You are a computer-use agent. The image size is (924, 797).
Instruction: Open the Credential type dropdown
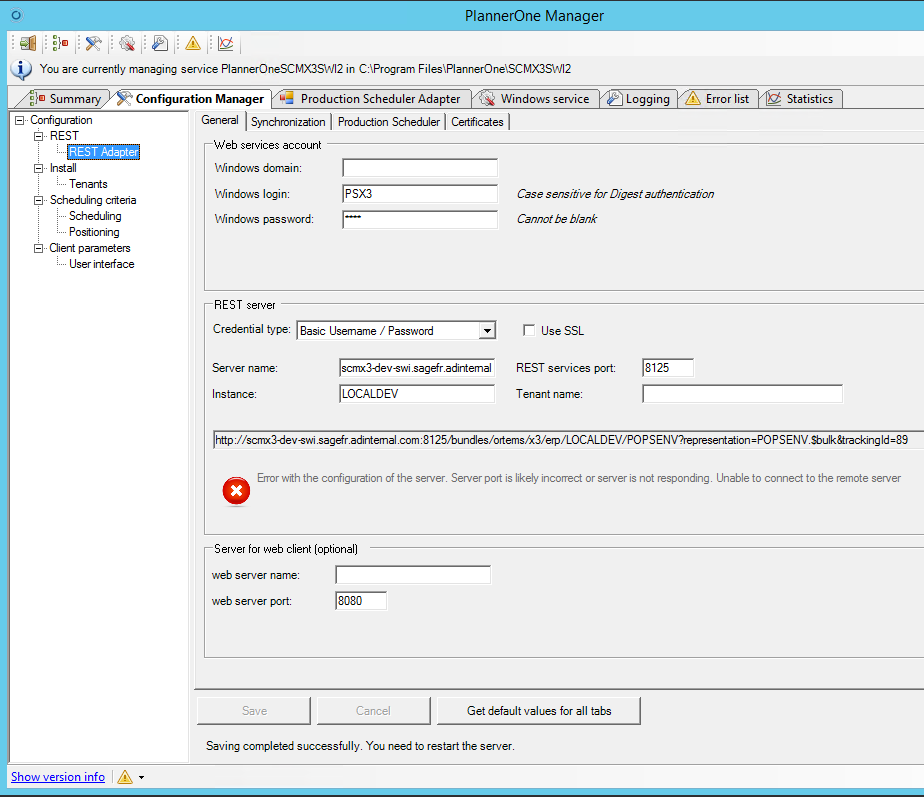coord(486,331)
